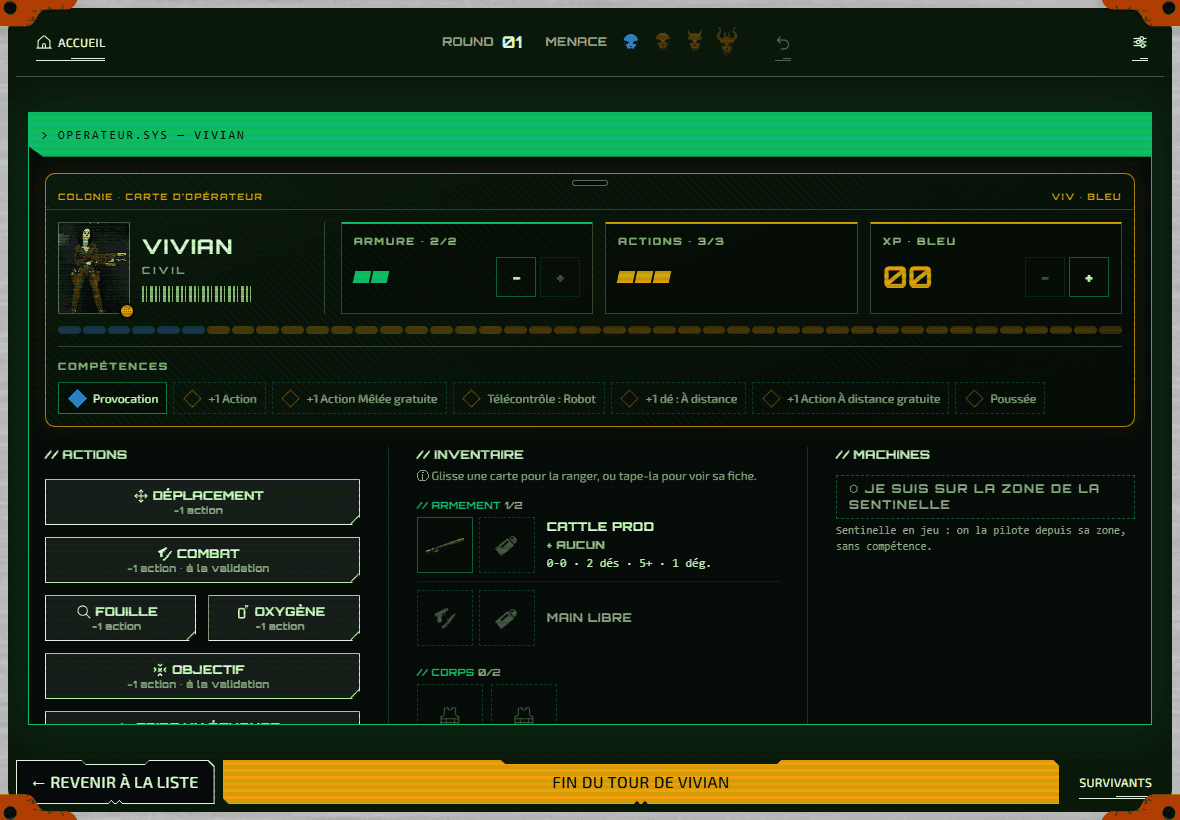Image resolution: width=1180 pixels, height=820 pixels.
Task: Select Je suis sur la zone de la Sentinelle
Action: click(985, 497)
